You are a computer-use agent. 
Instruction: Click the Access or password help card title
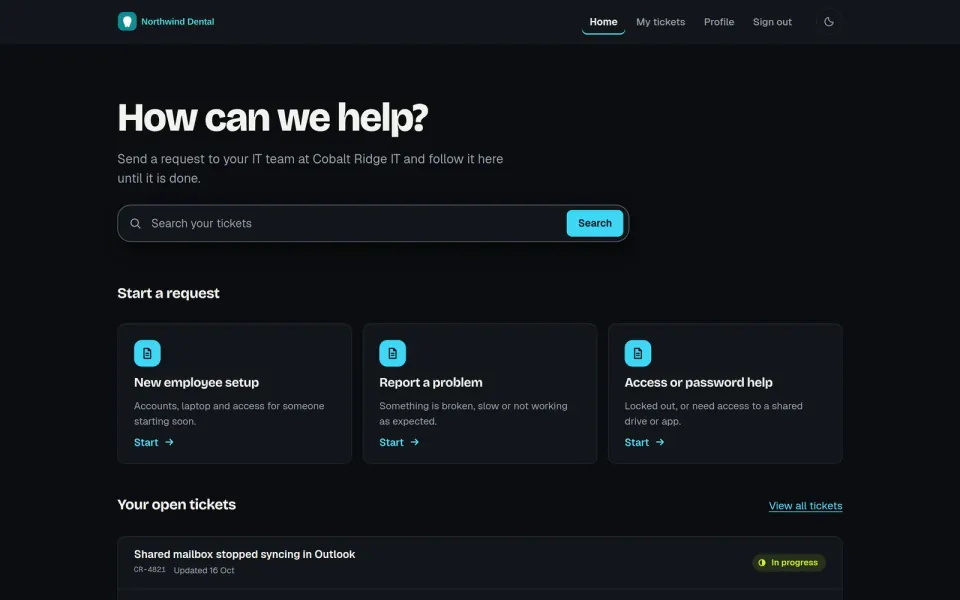pos(698,383)
